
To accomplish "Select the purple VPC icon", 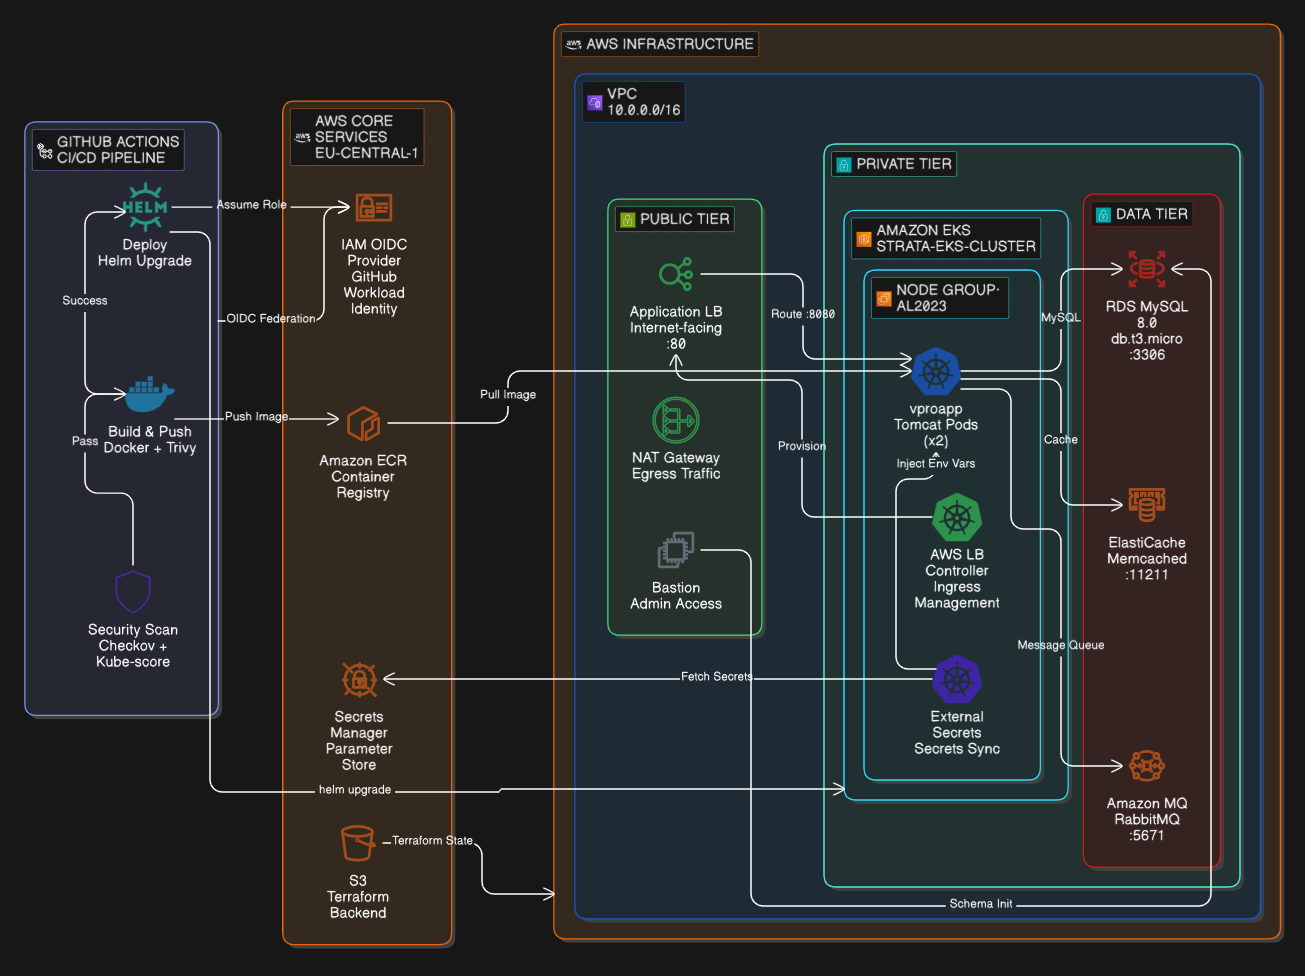I will (x=595, y=102).
